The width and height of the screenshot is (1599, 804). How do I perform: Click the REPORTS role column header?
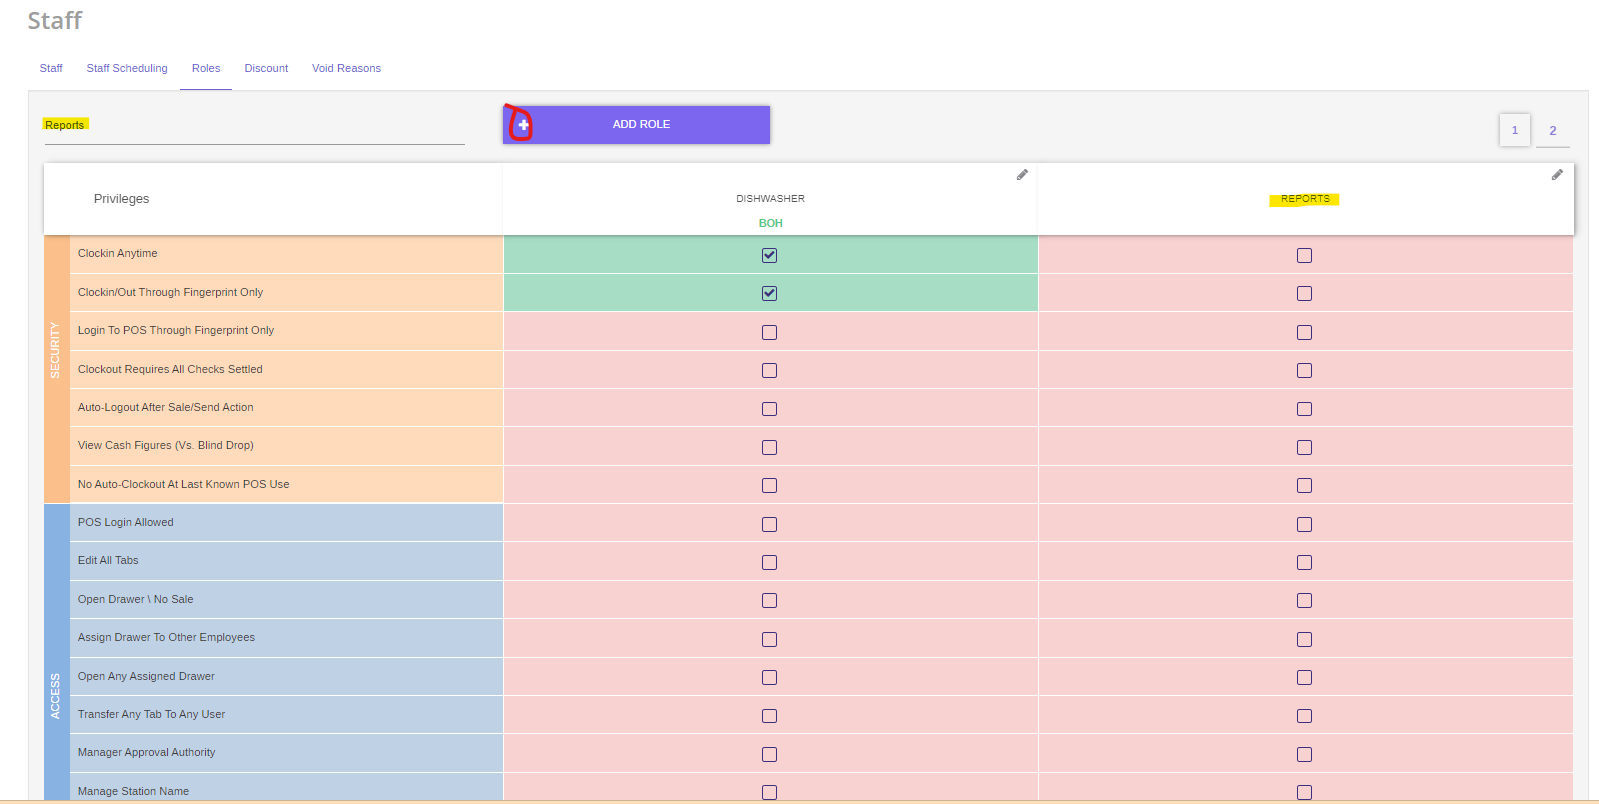tap(1305, 199)
